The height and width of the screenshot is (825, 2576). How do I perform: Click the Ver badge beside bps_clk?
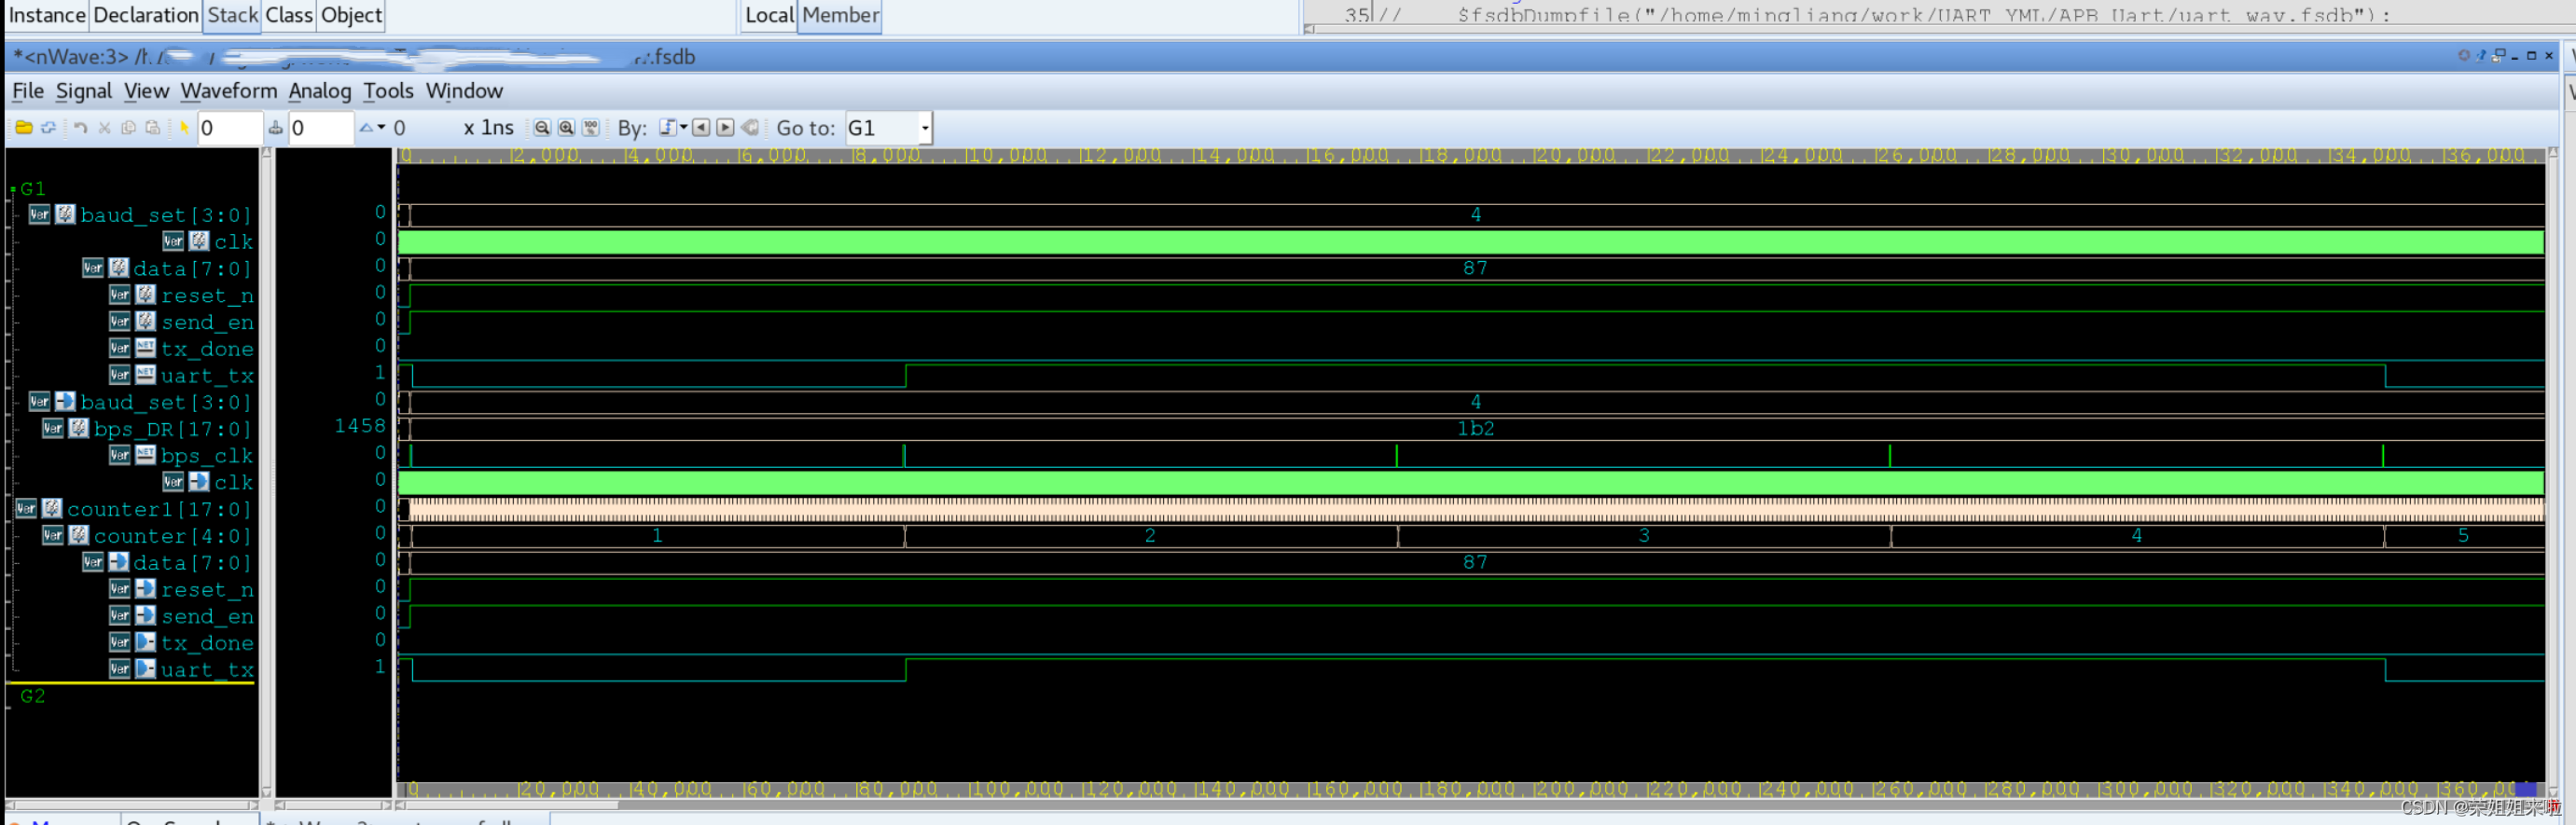pyautogui.click(x=119, y=455)
